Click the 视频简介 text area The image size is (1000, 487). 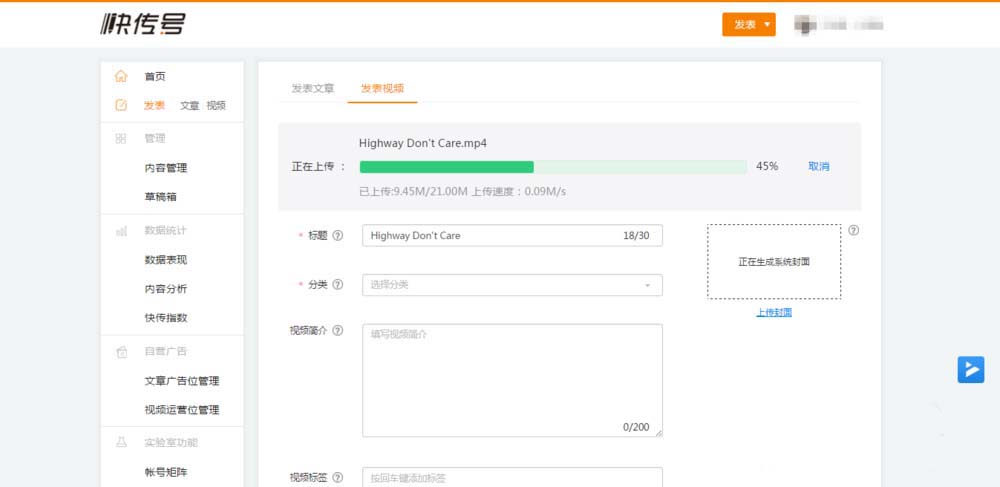click(512, 381)
